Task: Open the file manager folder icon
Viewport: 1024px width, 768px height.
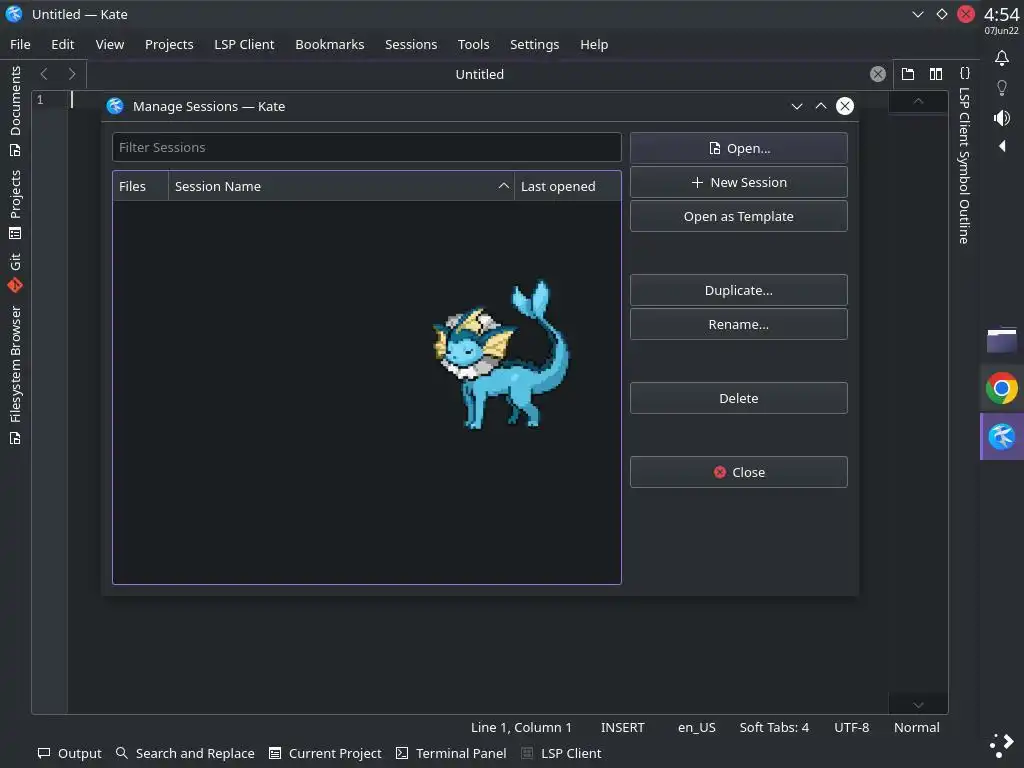Action: [x=1002, y=340]
